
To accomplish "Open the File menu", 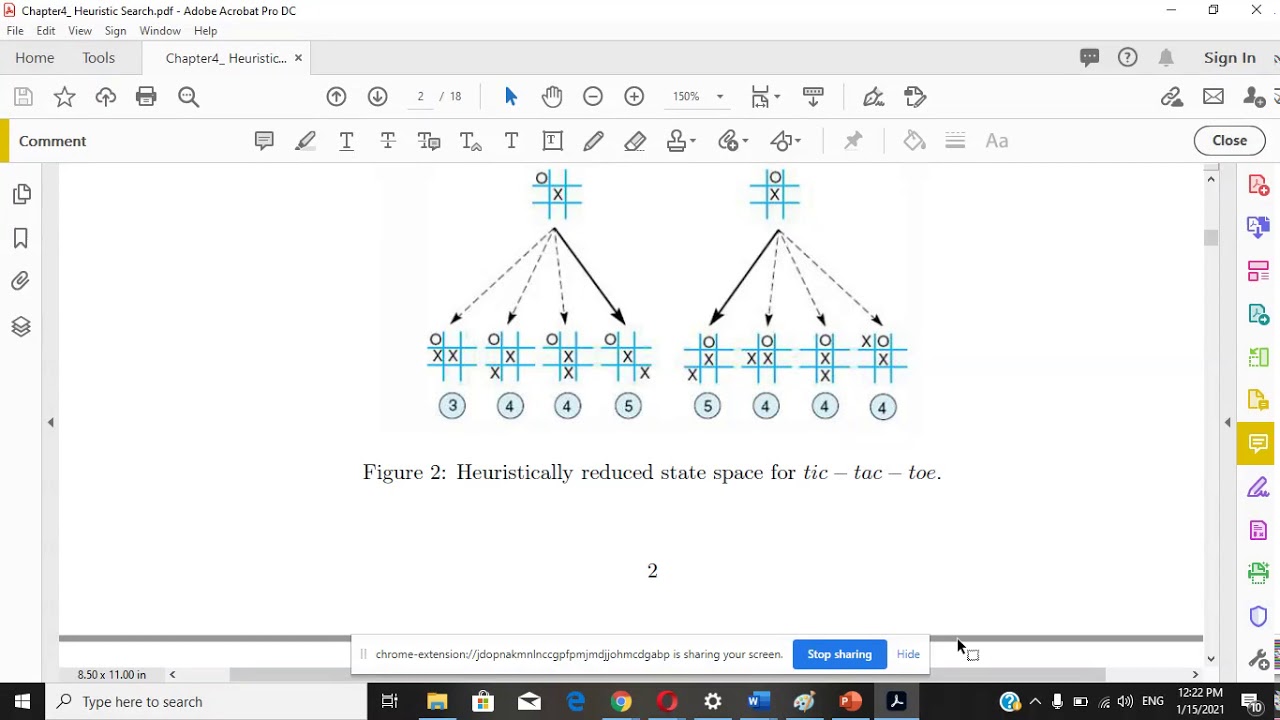I will point(15,31).
